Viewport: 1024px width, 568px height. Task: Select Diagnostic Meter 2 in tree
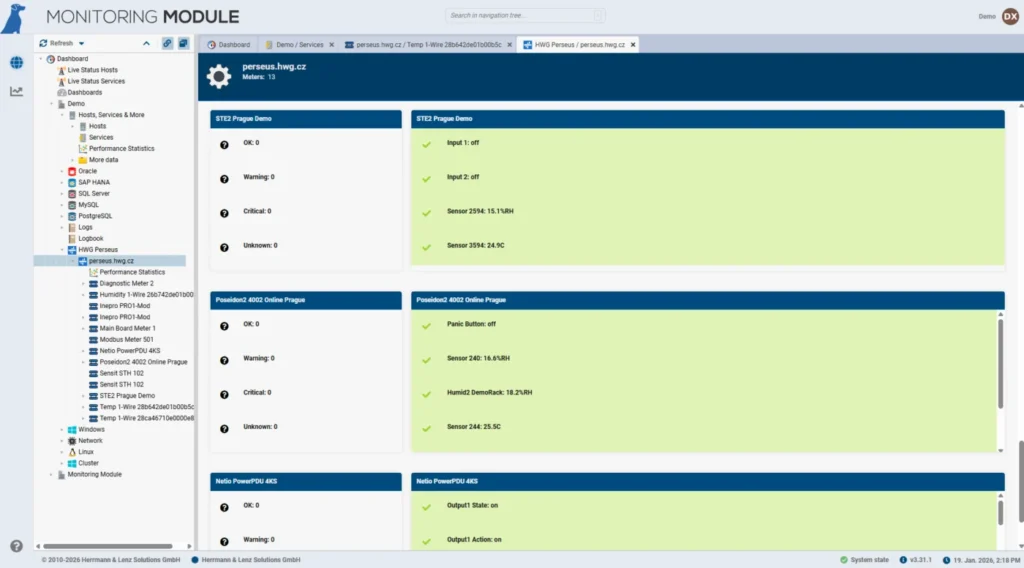point(127,283)
